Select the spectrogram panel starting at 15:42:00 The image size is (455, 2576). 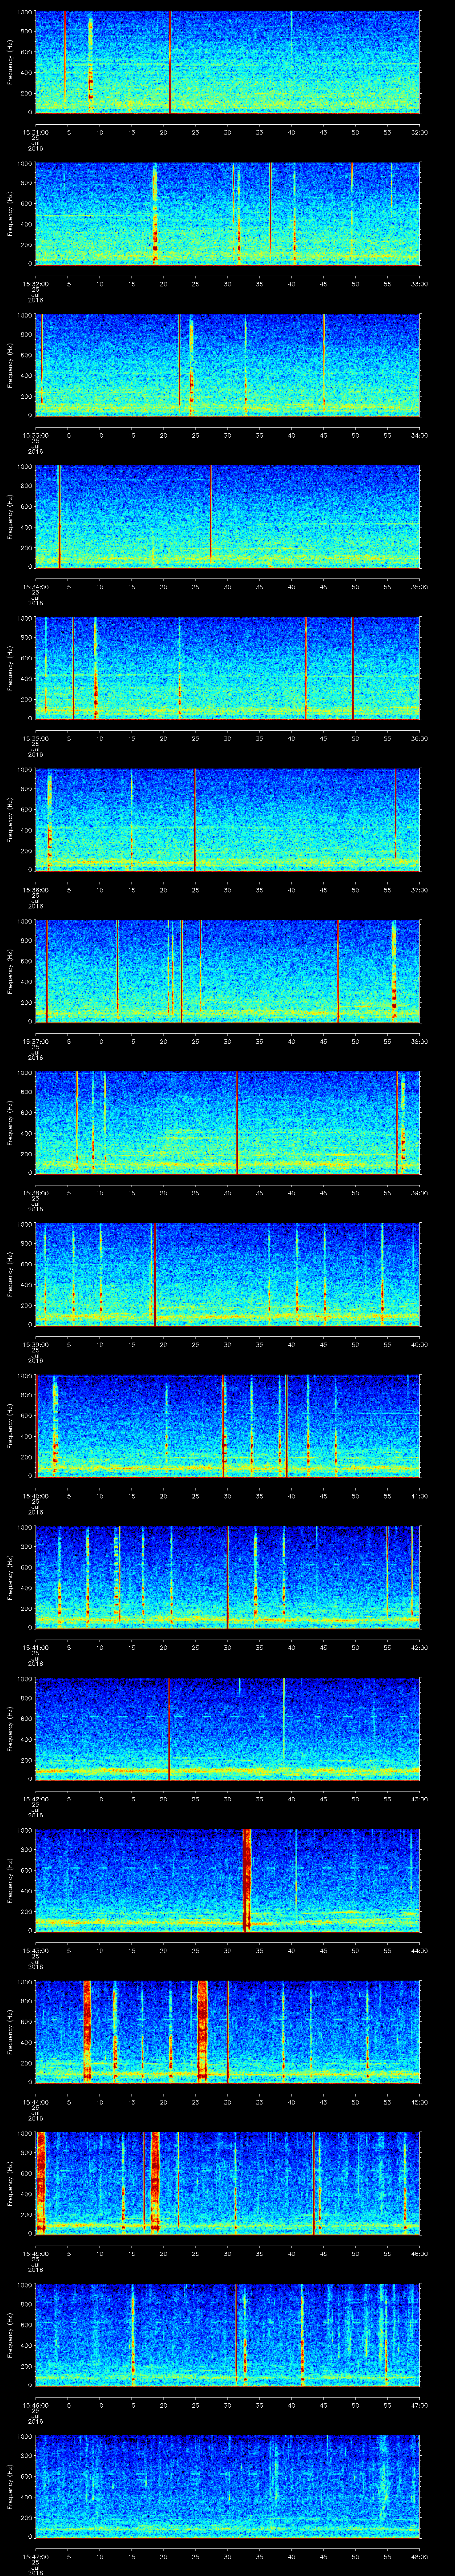(228, 1729)
